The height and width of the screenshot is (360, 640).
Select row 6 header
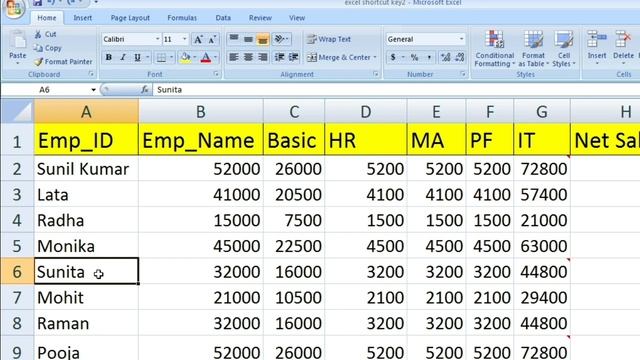17,272
